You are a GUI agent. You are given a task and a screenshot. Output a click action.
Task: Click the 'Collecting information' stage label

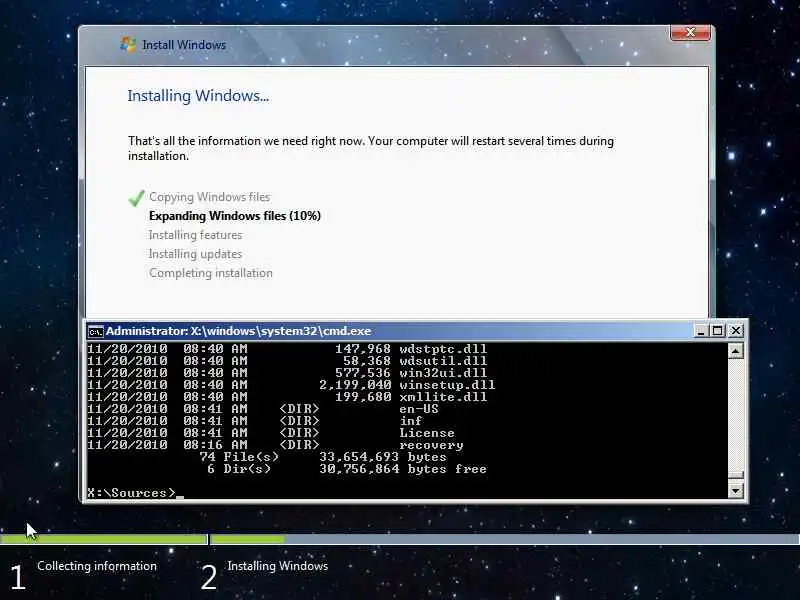pos(97,566)
